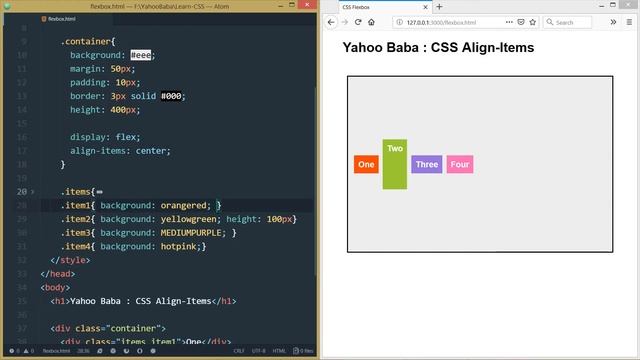Viewport: 640px width, 360px height.
Task: Minimize the Atom editor window
Action: click(280, 6)
